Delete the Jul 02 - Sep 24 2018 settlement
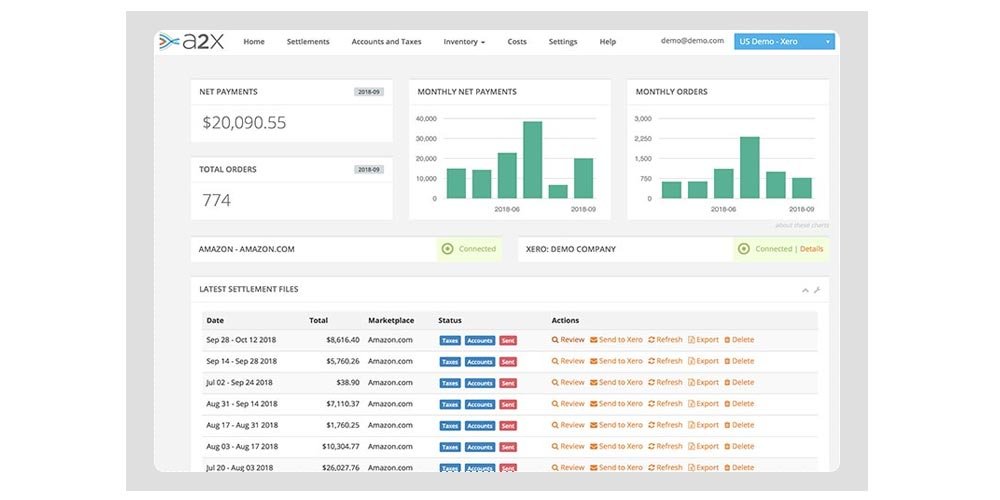Image resolution: width=1000 pixels, height=500 pixels. point(739,383)
